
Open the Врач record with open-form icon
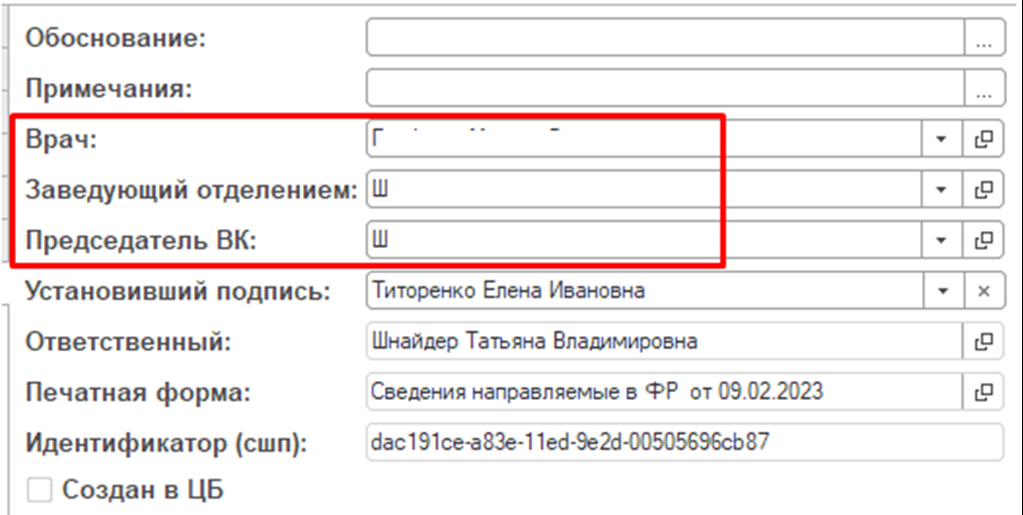coord(983,139)
